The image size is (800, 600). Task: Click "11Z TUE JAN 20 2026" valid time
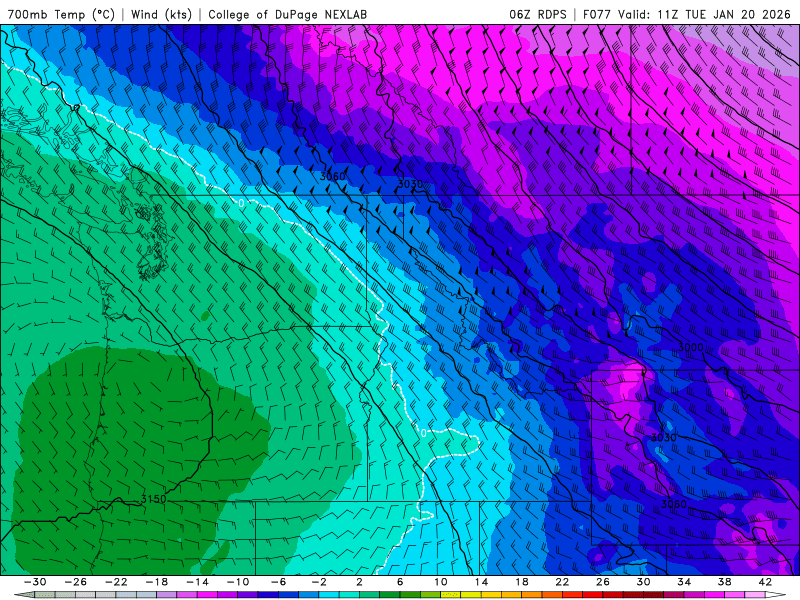point(724,14)
